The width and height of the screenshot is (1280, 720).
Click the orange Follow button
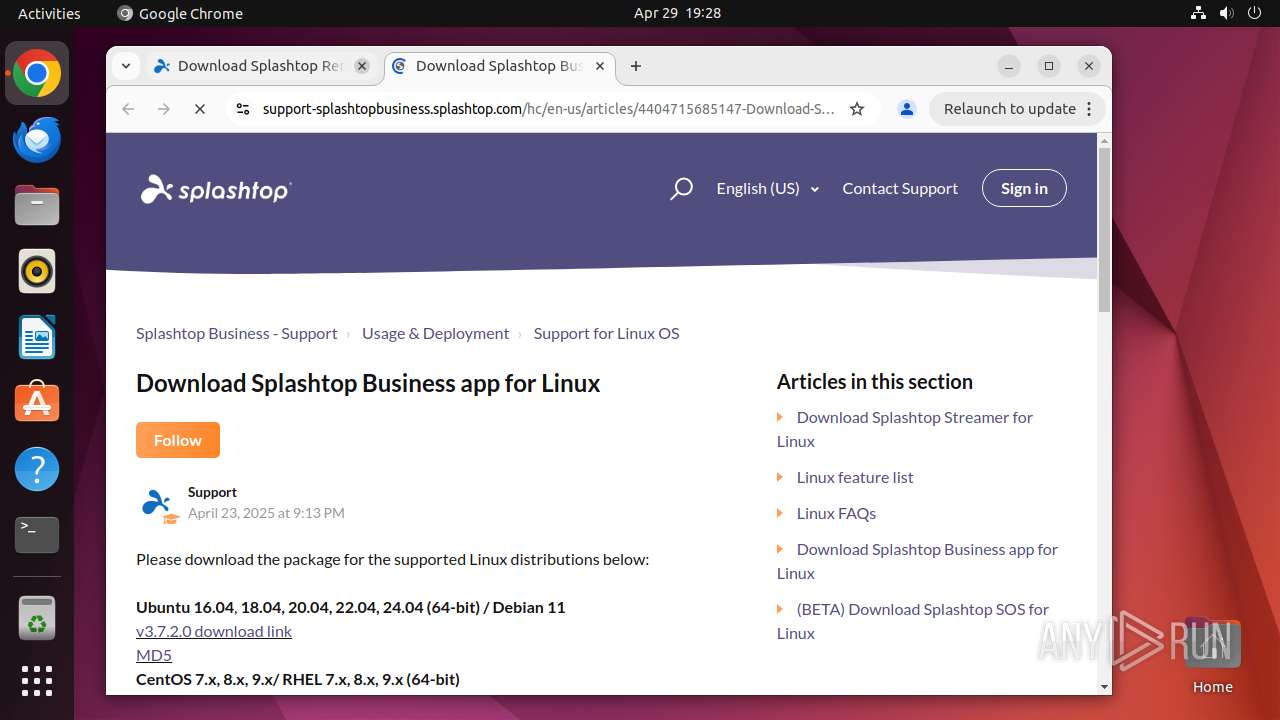click(178, 440)
